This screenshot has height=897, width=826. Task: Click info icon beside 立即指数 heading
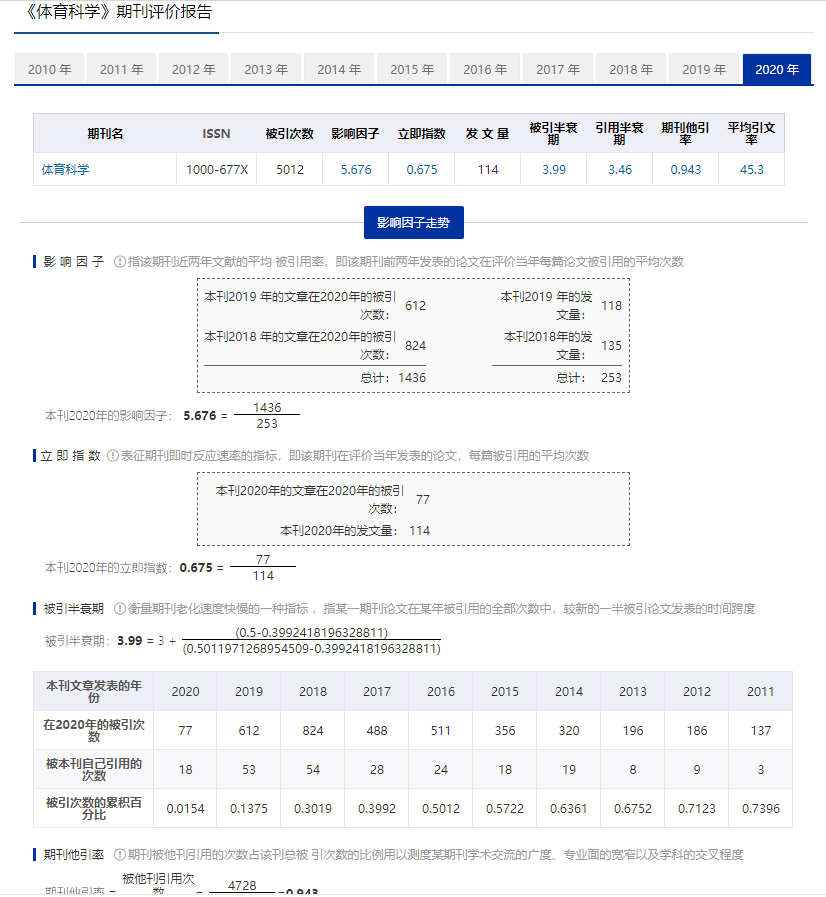coord(113,456)
